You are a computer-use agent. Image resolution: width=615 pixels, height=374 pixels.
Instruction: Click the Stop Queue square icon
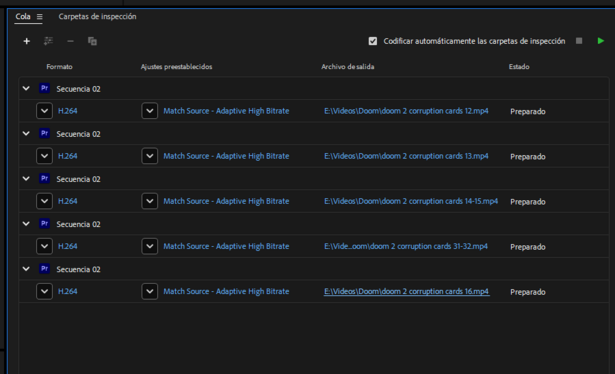click(579, 41)
